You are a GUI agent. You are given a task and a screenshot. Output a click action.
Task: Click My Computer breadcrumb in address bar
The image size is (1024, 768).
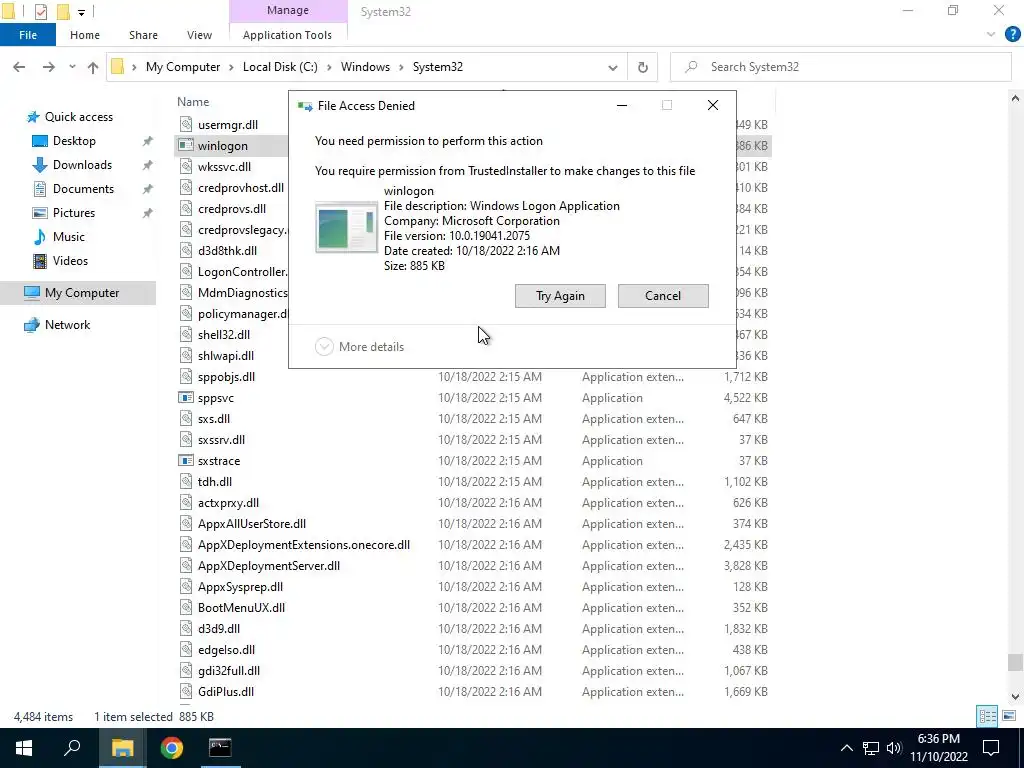click(183, 67)
